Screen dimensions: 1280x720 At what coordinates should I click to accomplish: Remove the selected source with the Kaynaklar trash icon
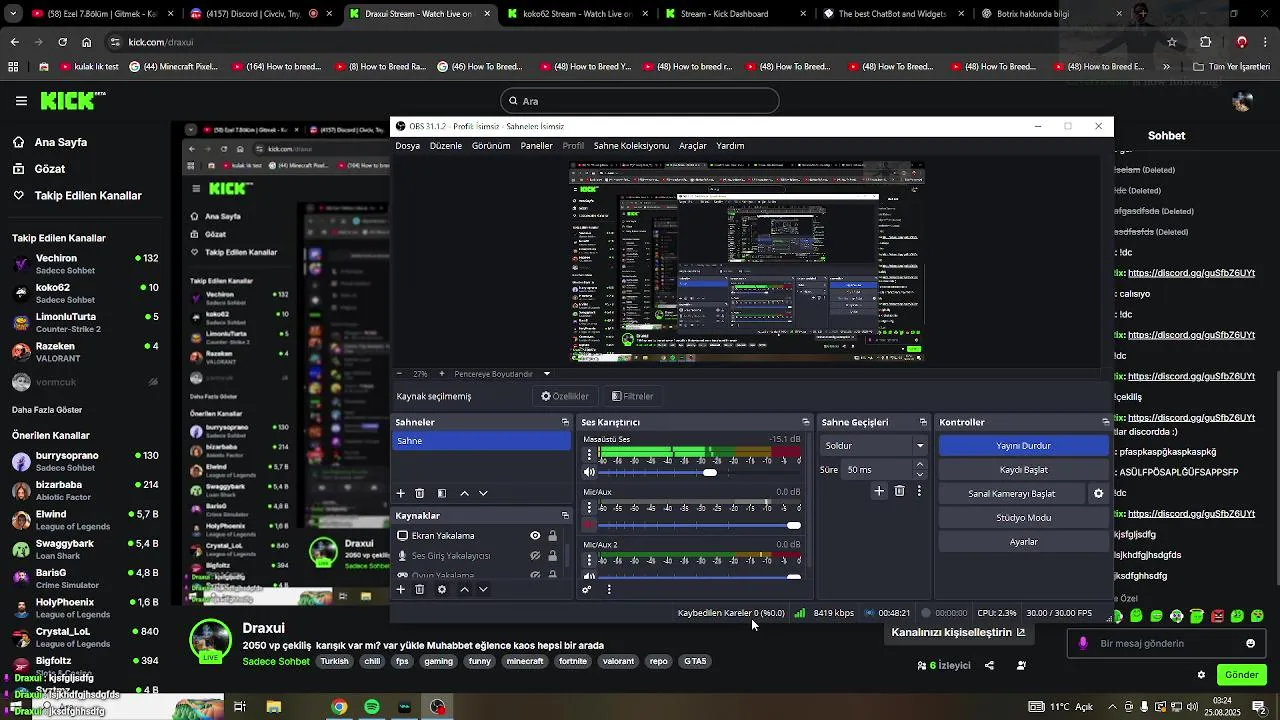point(420,589)
